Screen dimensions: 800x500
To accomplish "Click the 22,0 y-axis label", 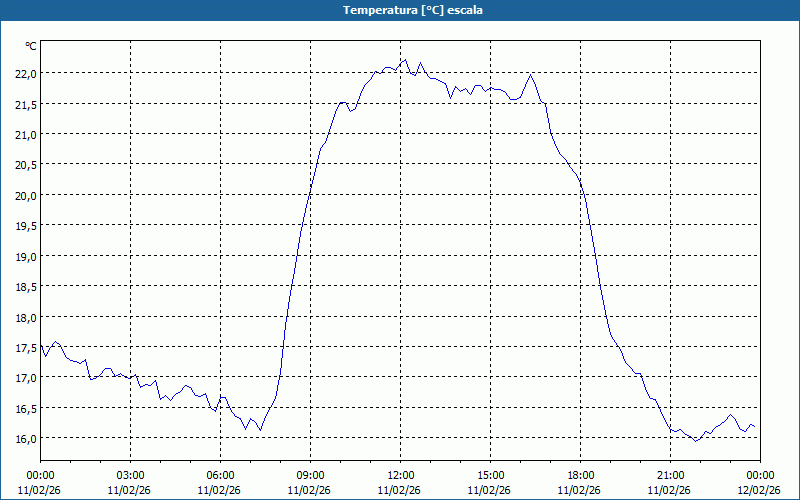I will click(x=26, y=73).
